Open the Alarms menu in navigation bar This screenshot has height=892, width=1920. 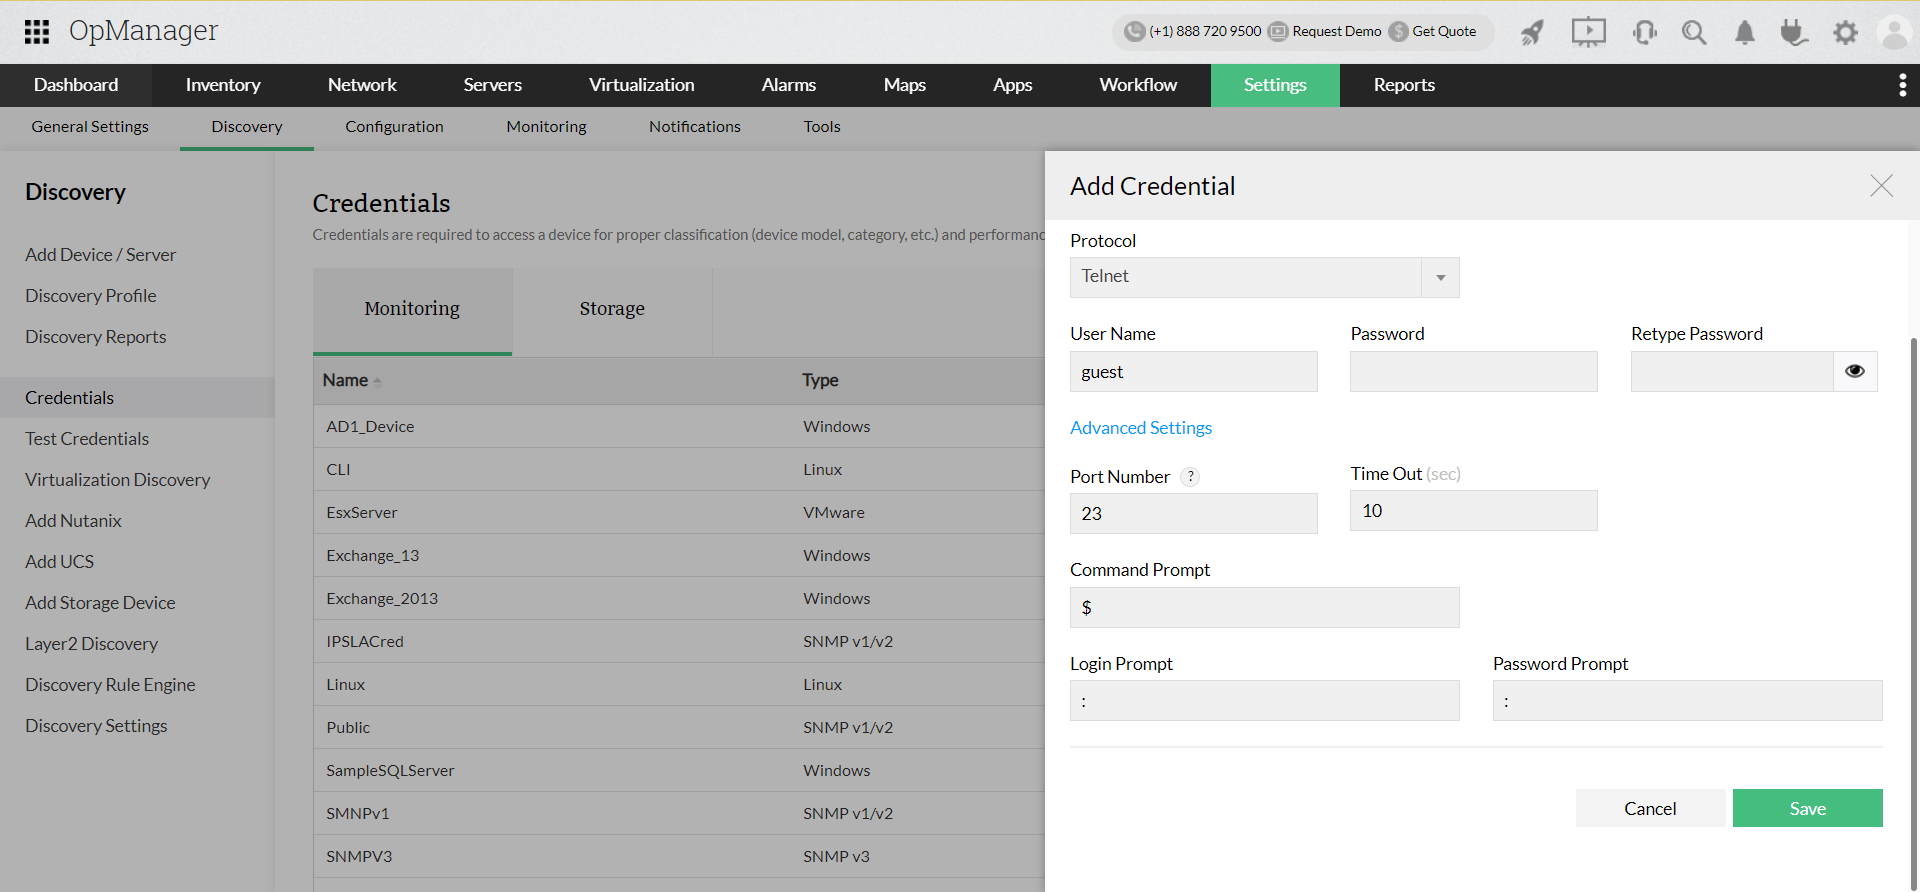(x=788, y=86)
